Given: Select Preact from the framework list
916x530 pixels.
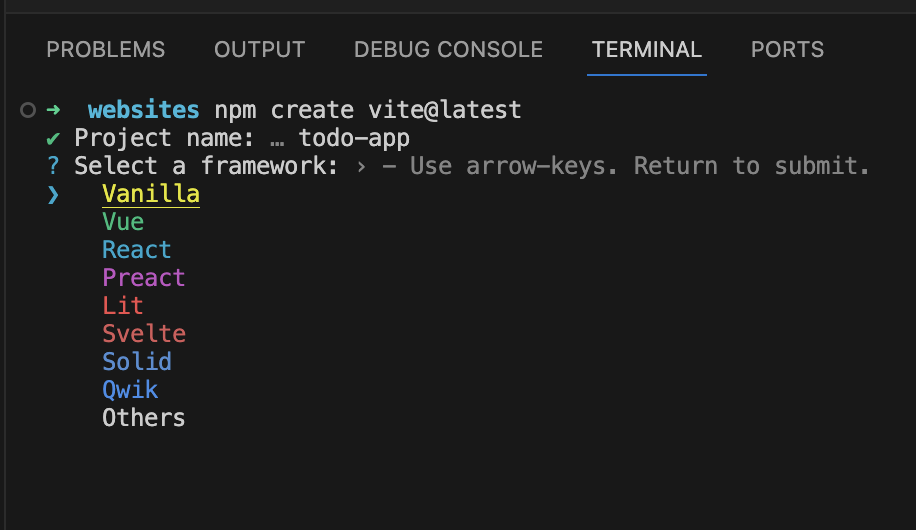Looking at the screenshot, I should [x=144, y=278].
